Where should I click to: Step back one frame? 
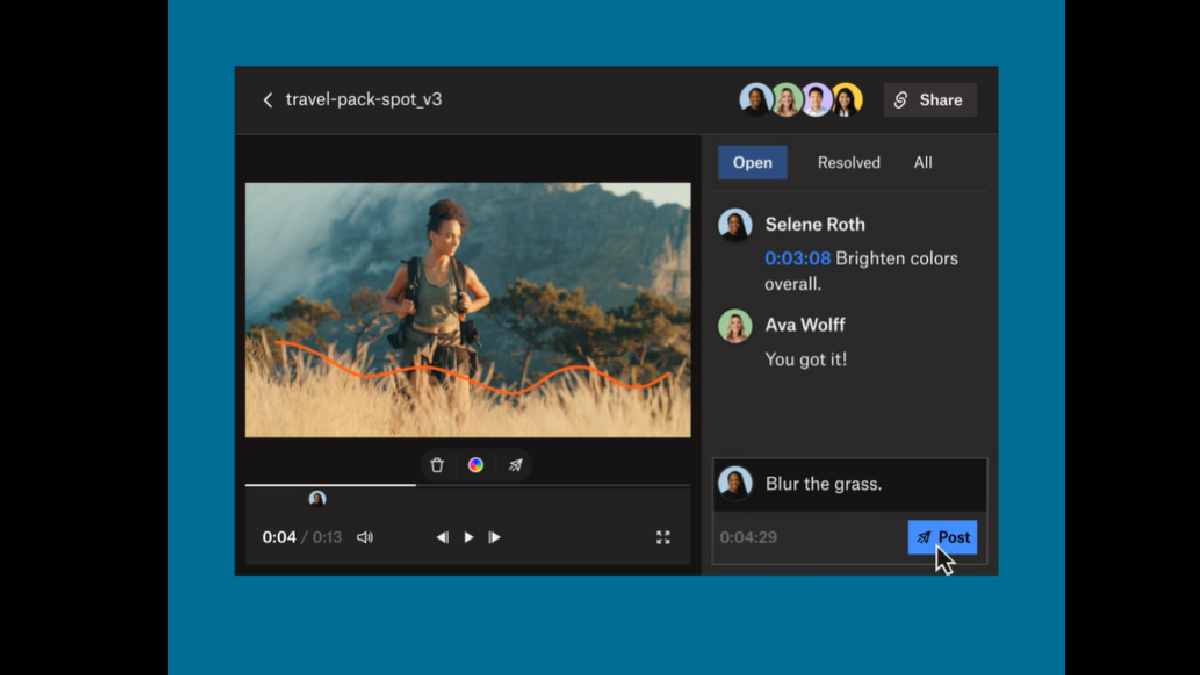click(x=443, y=537)
